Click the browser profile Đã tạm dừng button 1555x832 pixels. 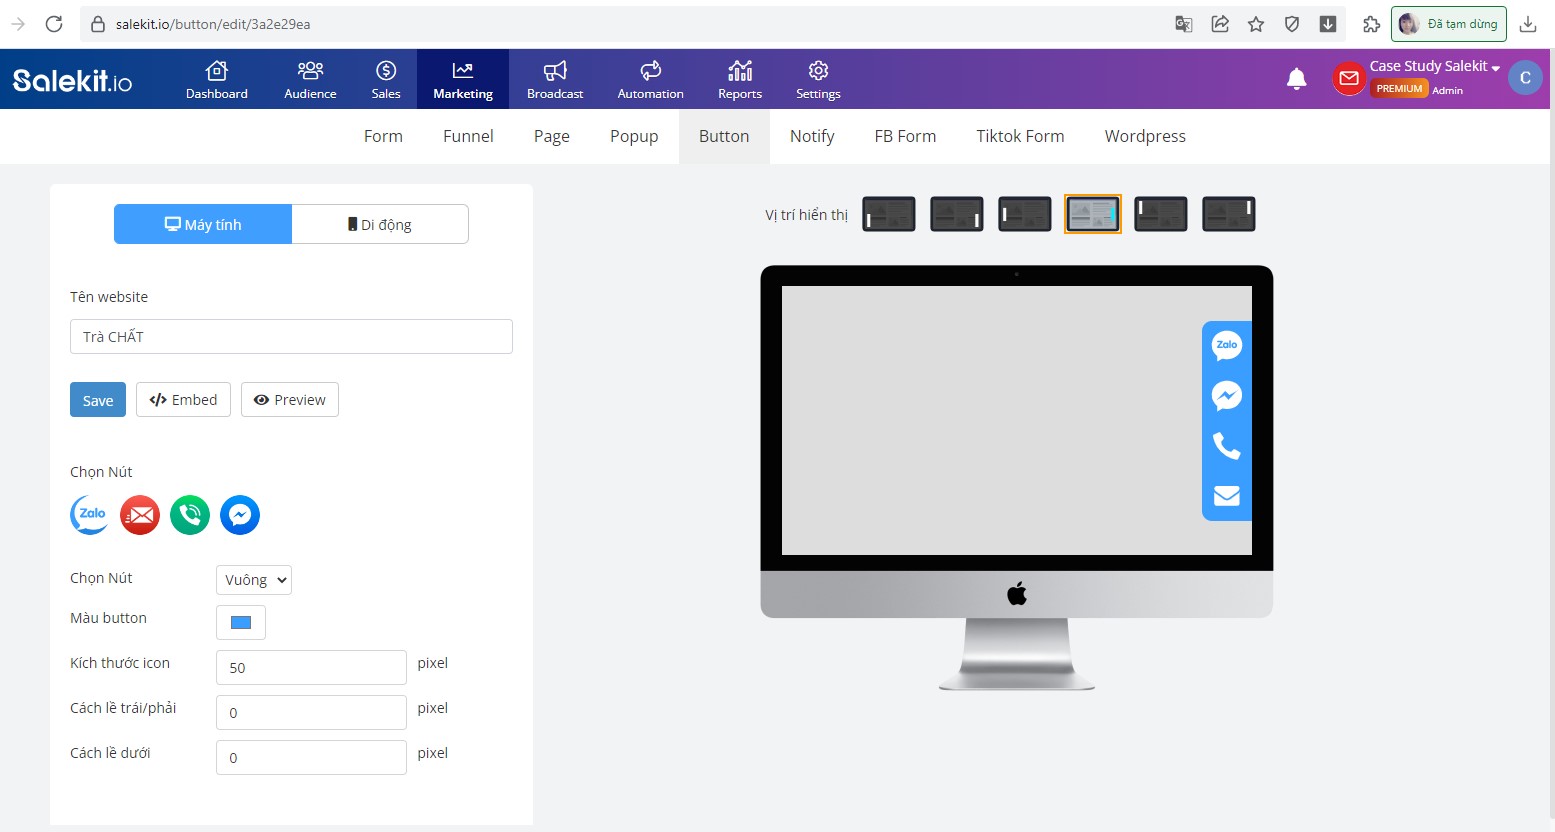point(1448,24)
